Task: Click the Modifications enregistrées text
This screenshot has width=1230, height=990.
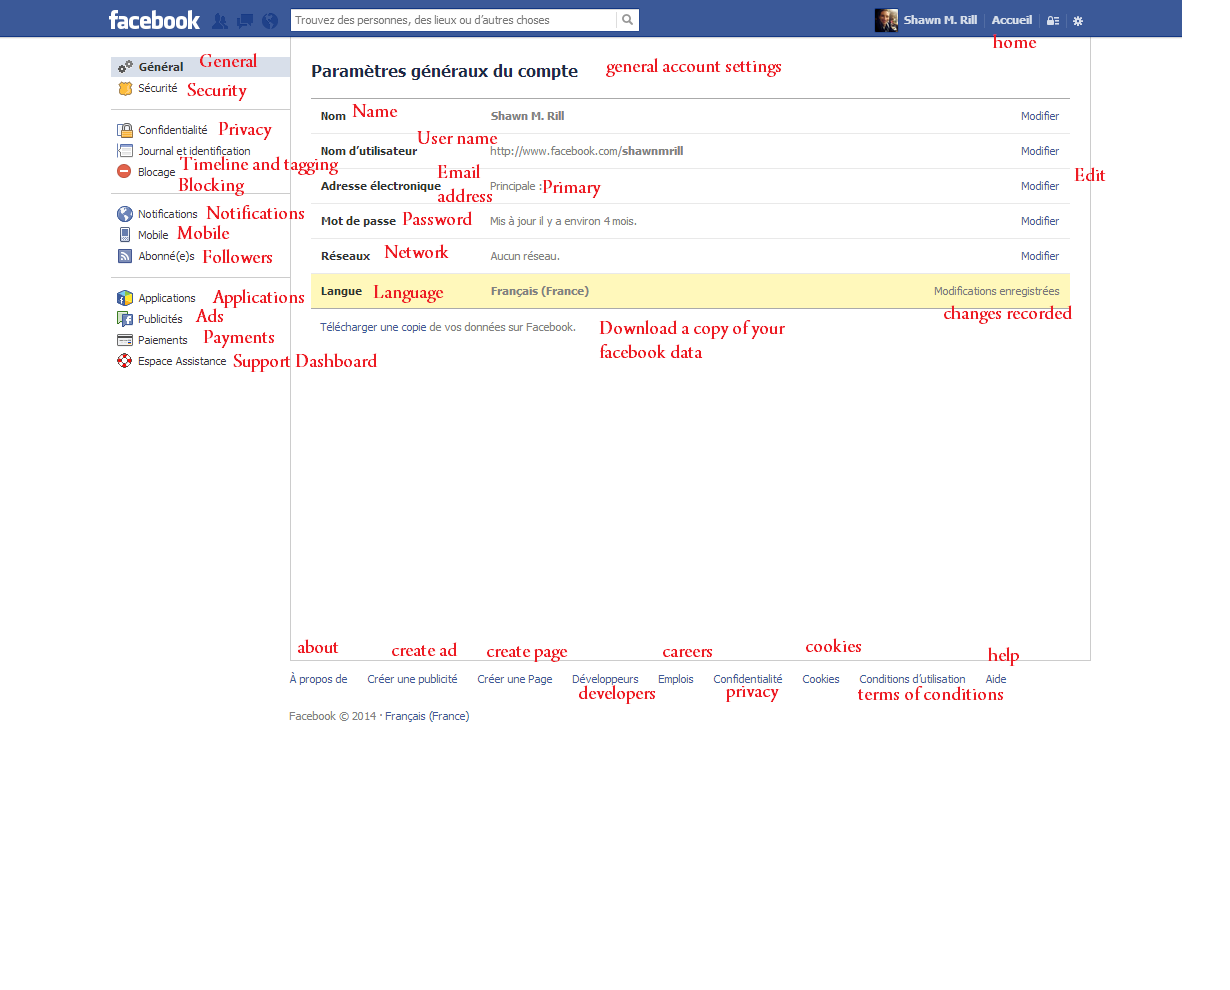Action: (997, 291)
